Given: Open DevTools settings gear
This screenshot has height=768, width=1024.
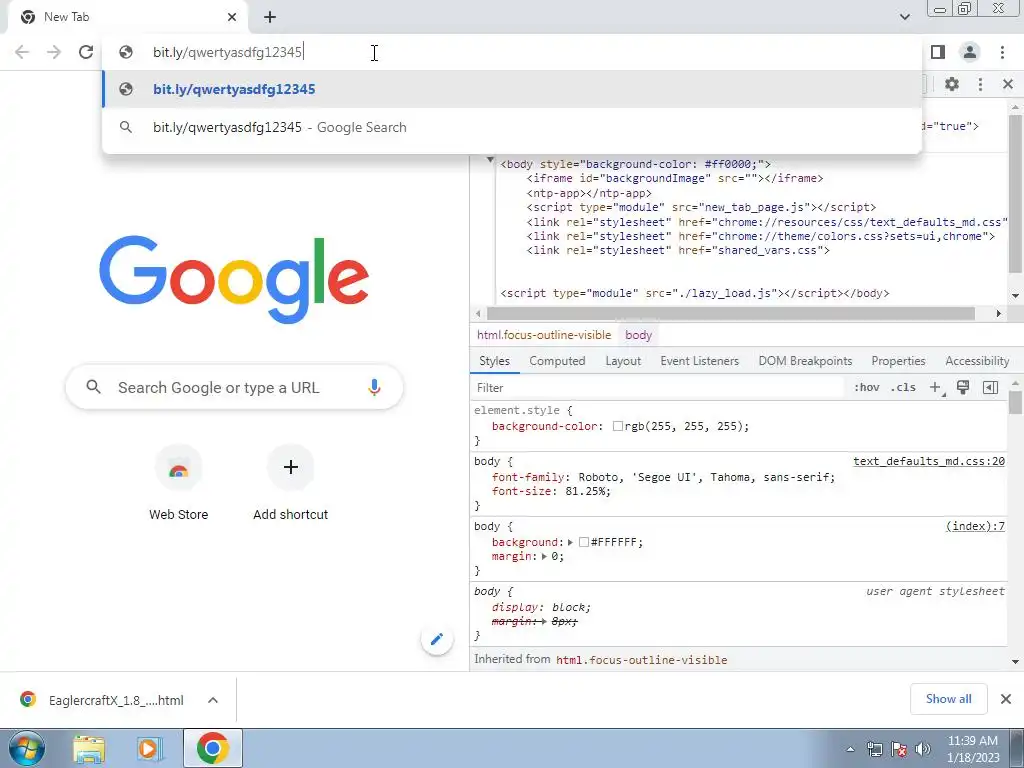Looking at the screenshot, I should coord(952,84).
